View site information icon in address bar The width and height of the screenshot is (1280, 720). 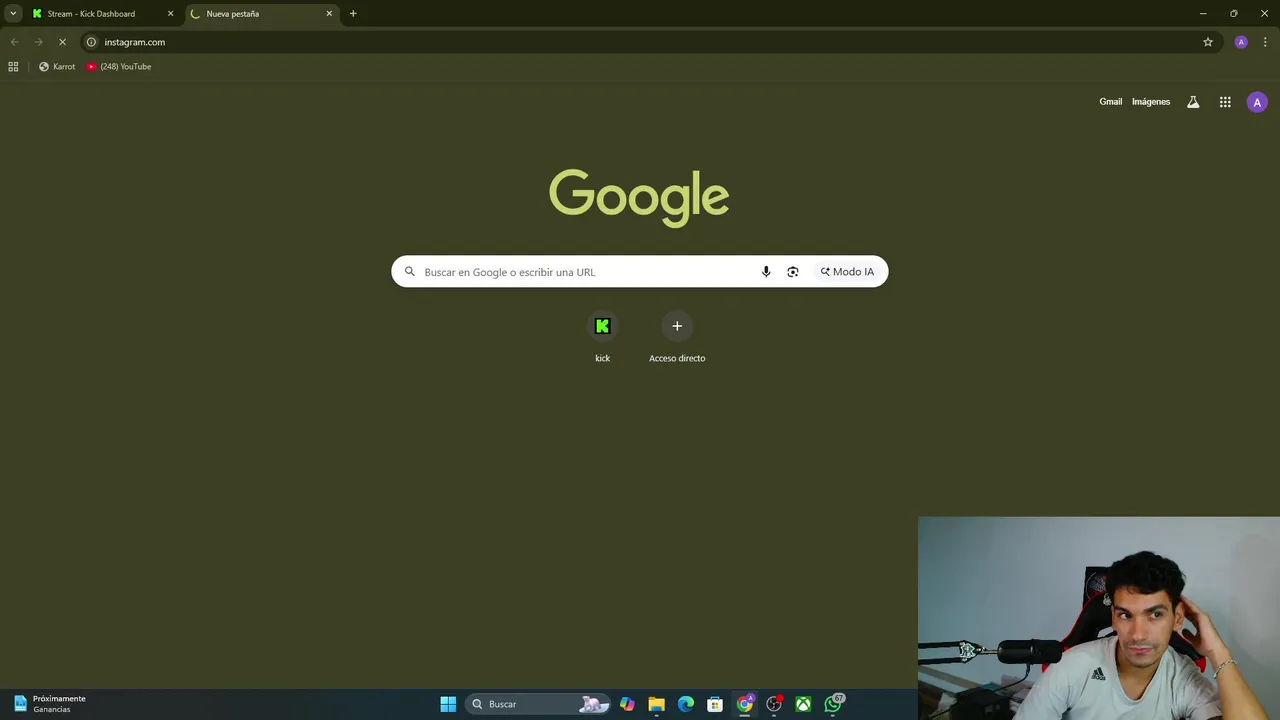tap(91, 42)
